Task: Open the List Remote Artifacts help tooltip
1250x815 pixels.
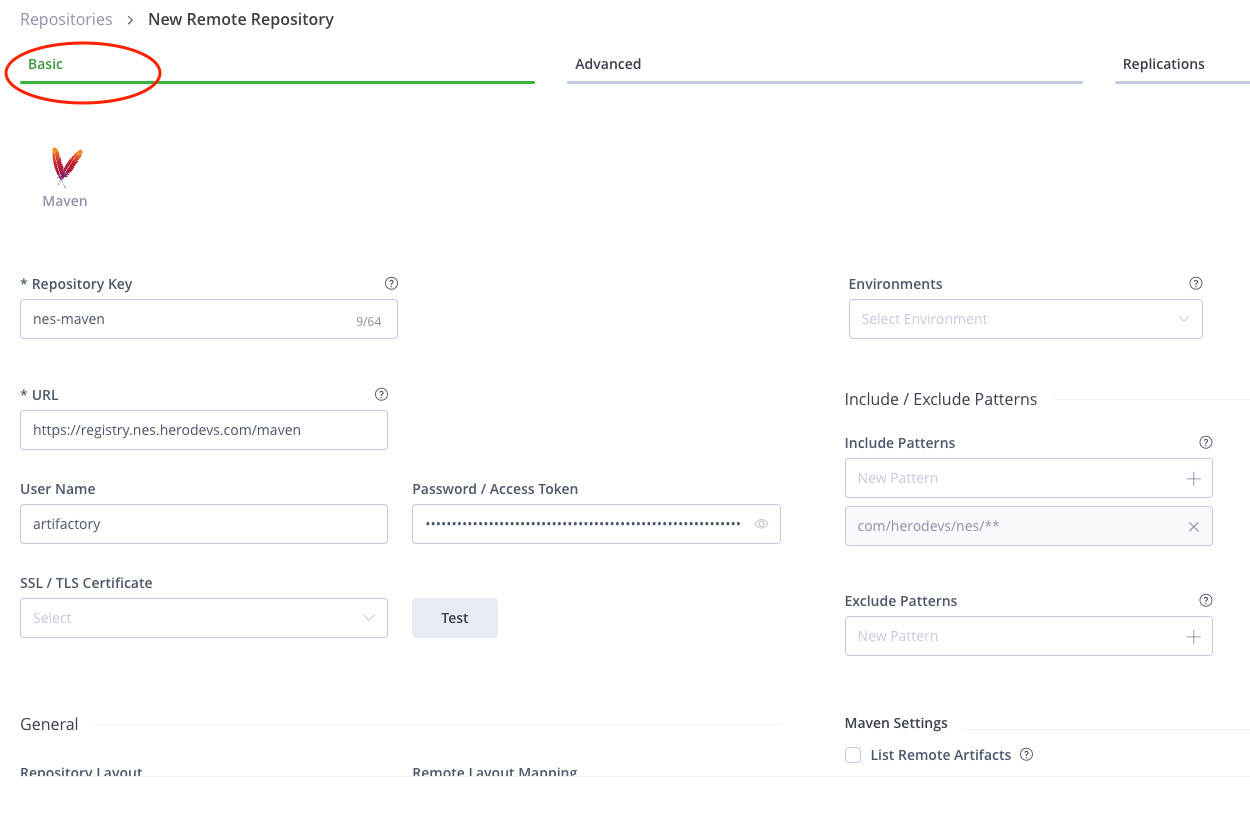Action: coord(1026,754)
